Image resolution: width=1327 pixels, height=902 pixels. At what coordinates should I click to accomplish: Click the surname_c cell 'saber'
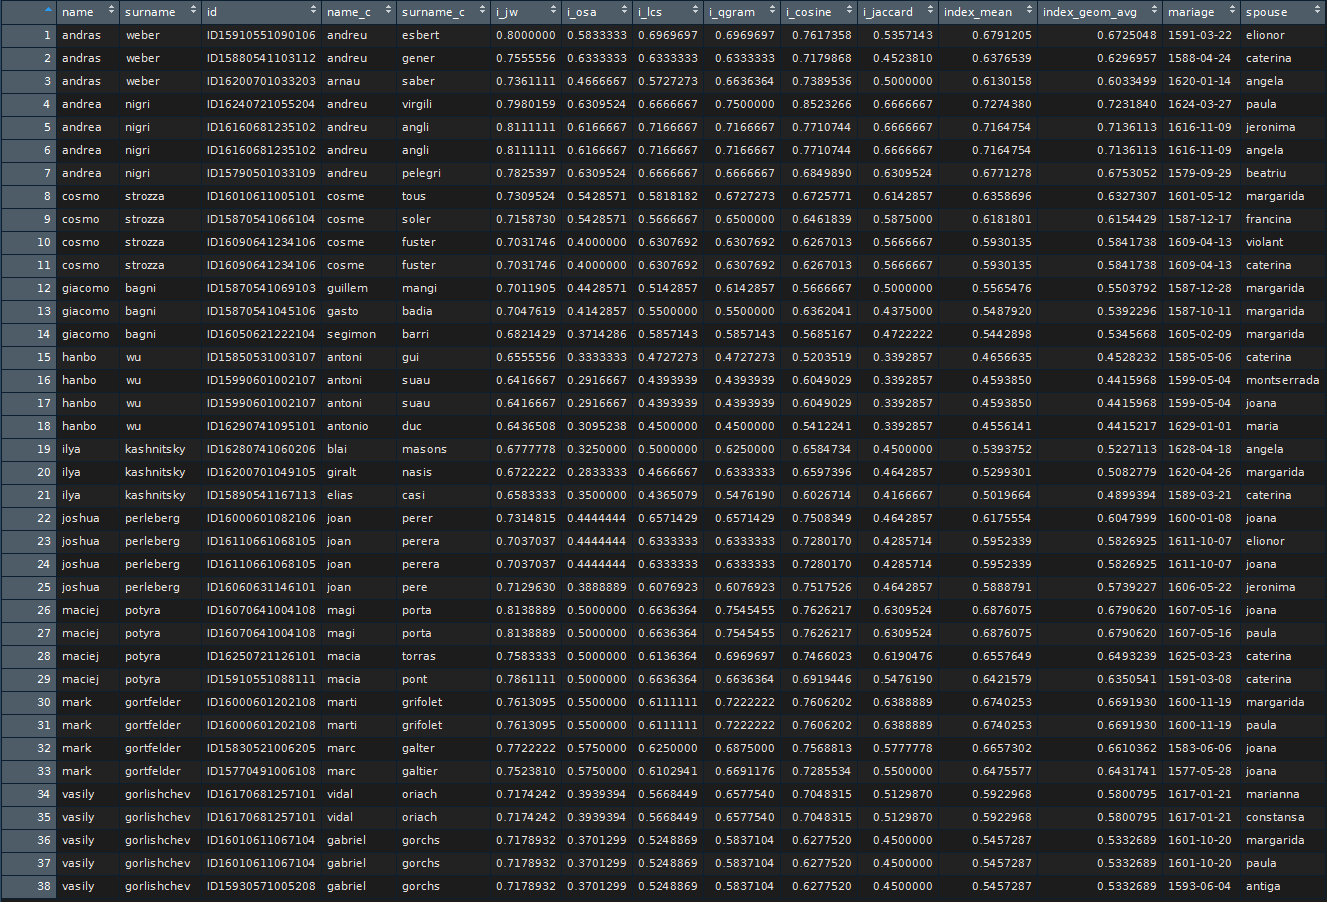point(418,81)
